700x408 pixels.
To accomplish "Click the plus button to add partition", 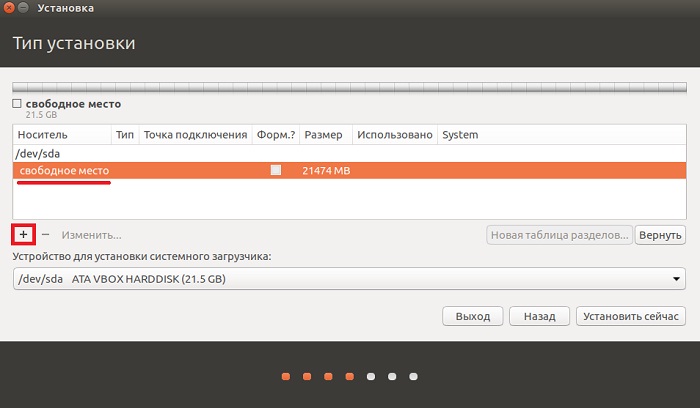I will tap(23, 234).
